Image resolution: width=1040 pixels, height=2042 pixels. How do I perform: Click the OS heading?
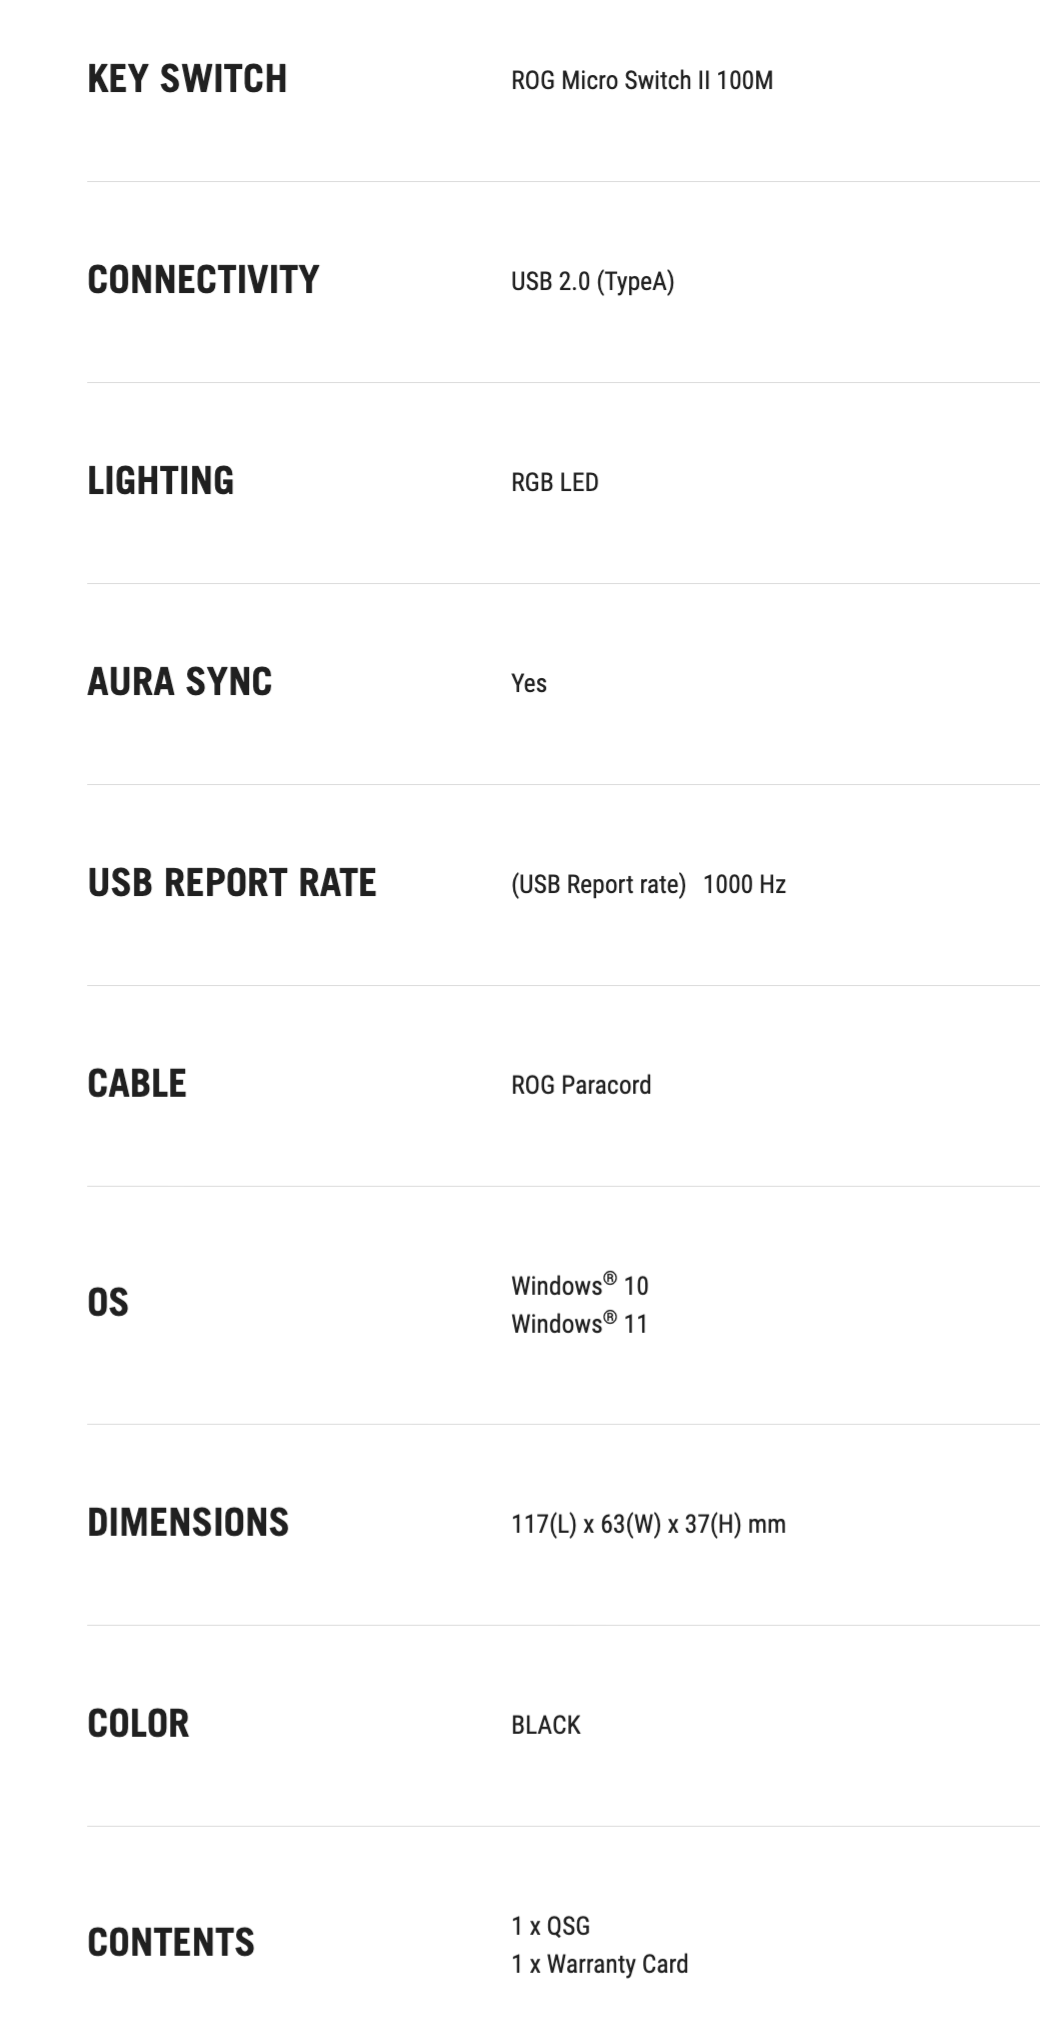108,1303
